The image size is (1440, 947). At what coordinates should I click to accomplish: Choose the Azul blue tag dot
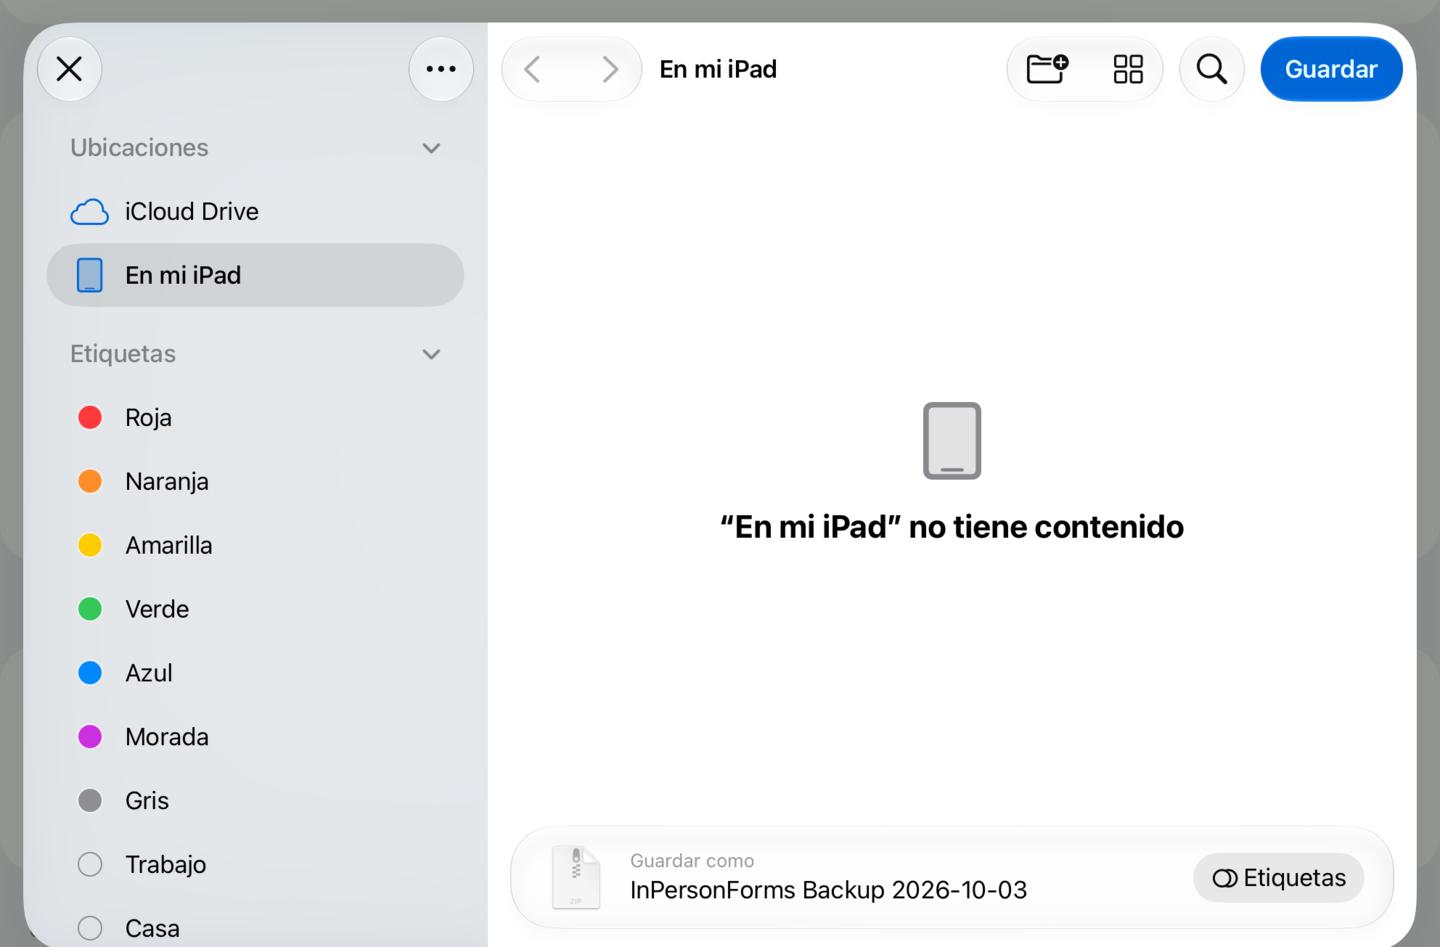click(x=90, y=673)
